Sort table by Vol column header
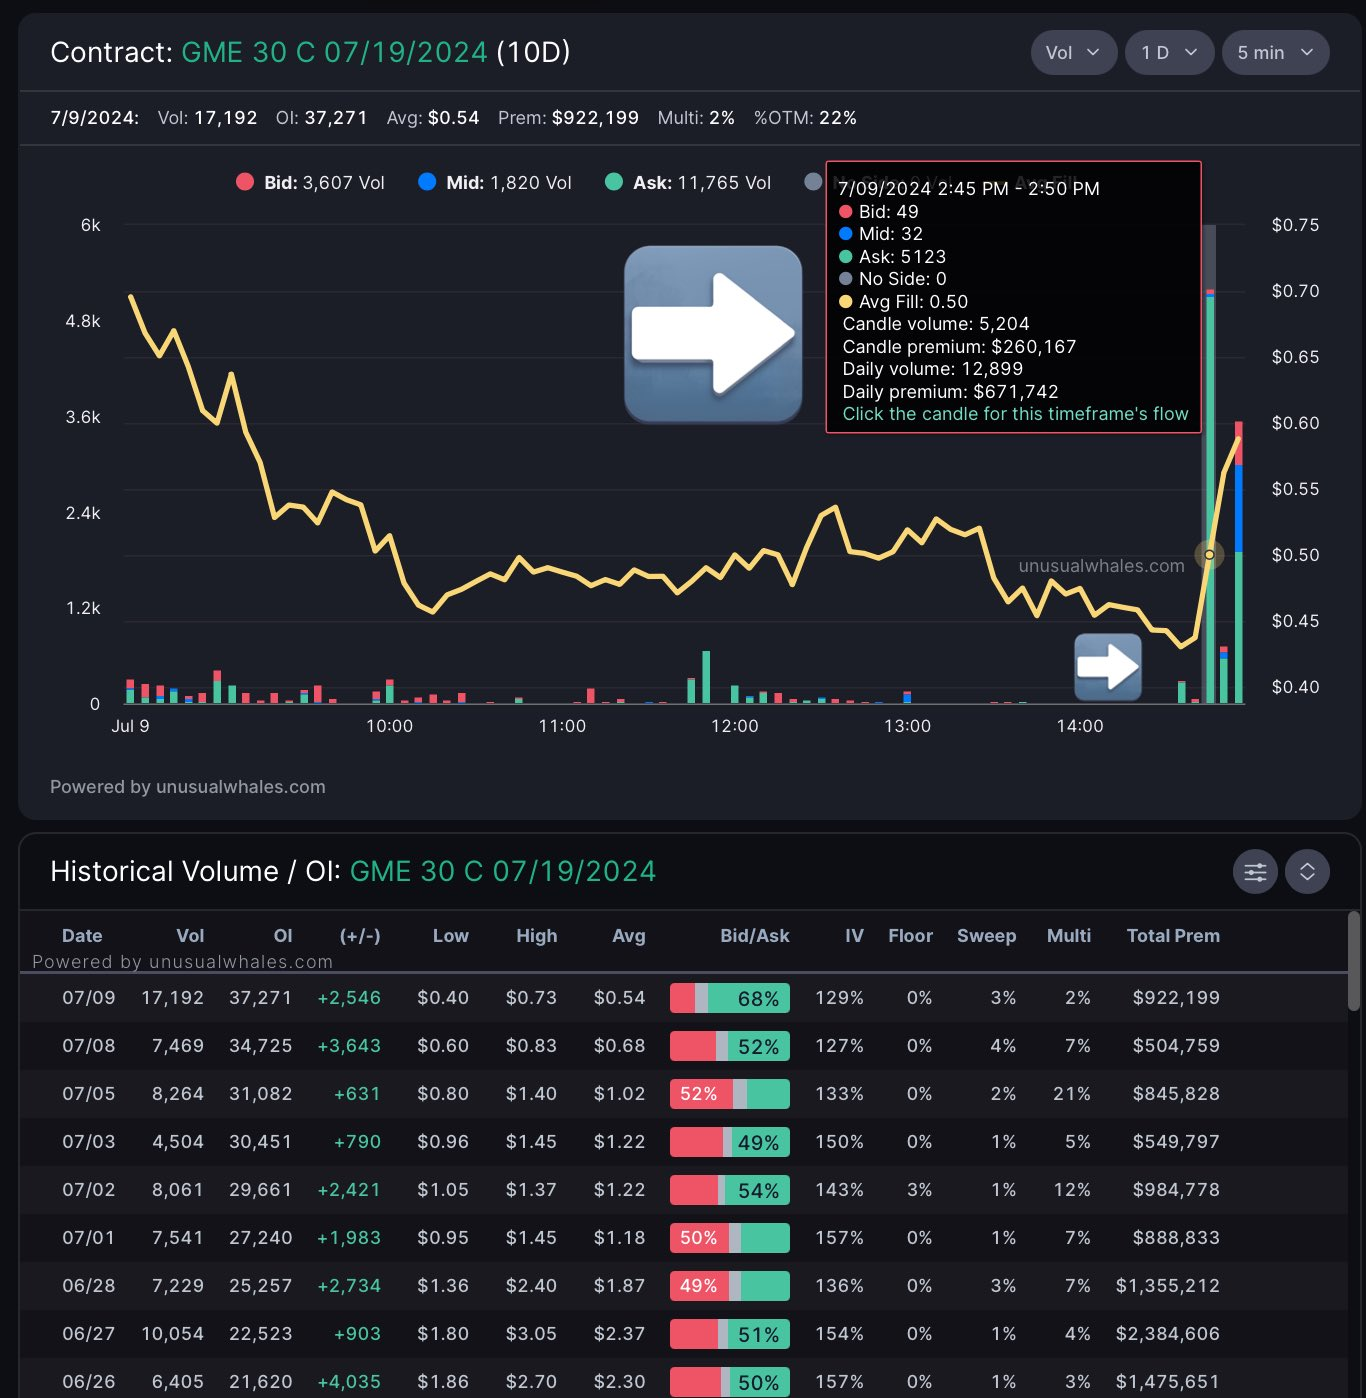 pos(190,936)
